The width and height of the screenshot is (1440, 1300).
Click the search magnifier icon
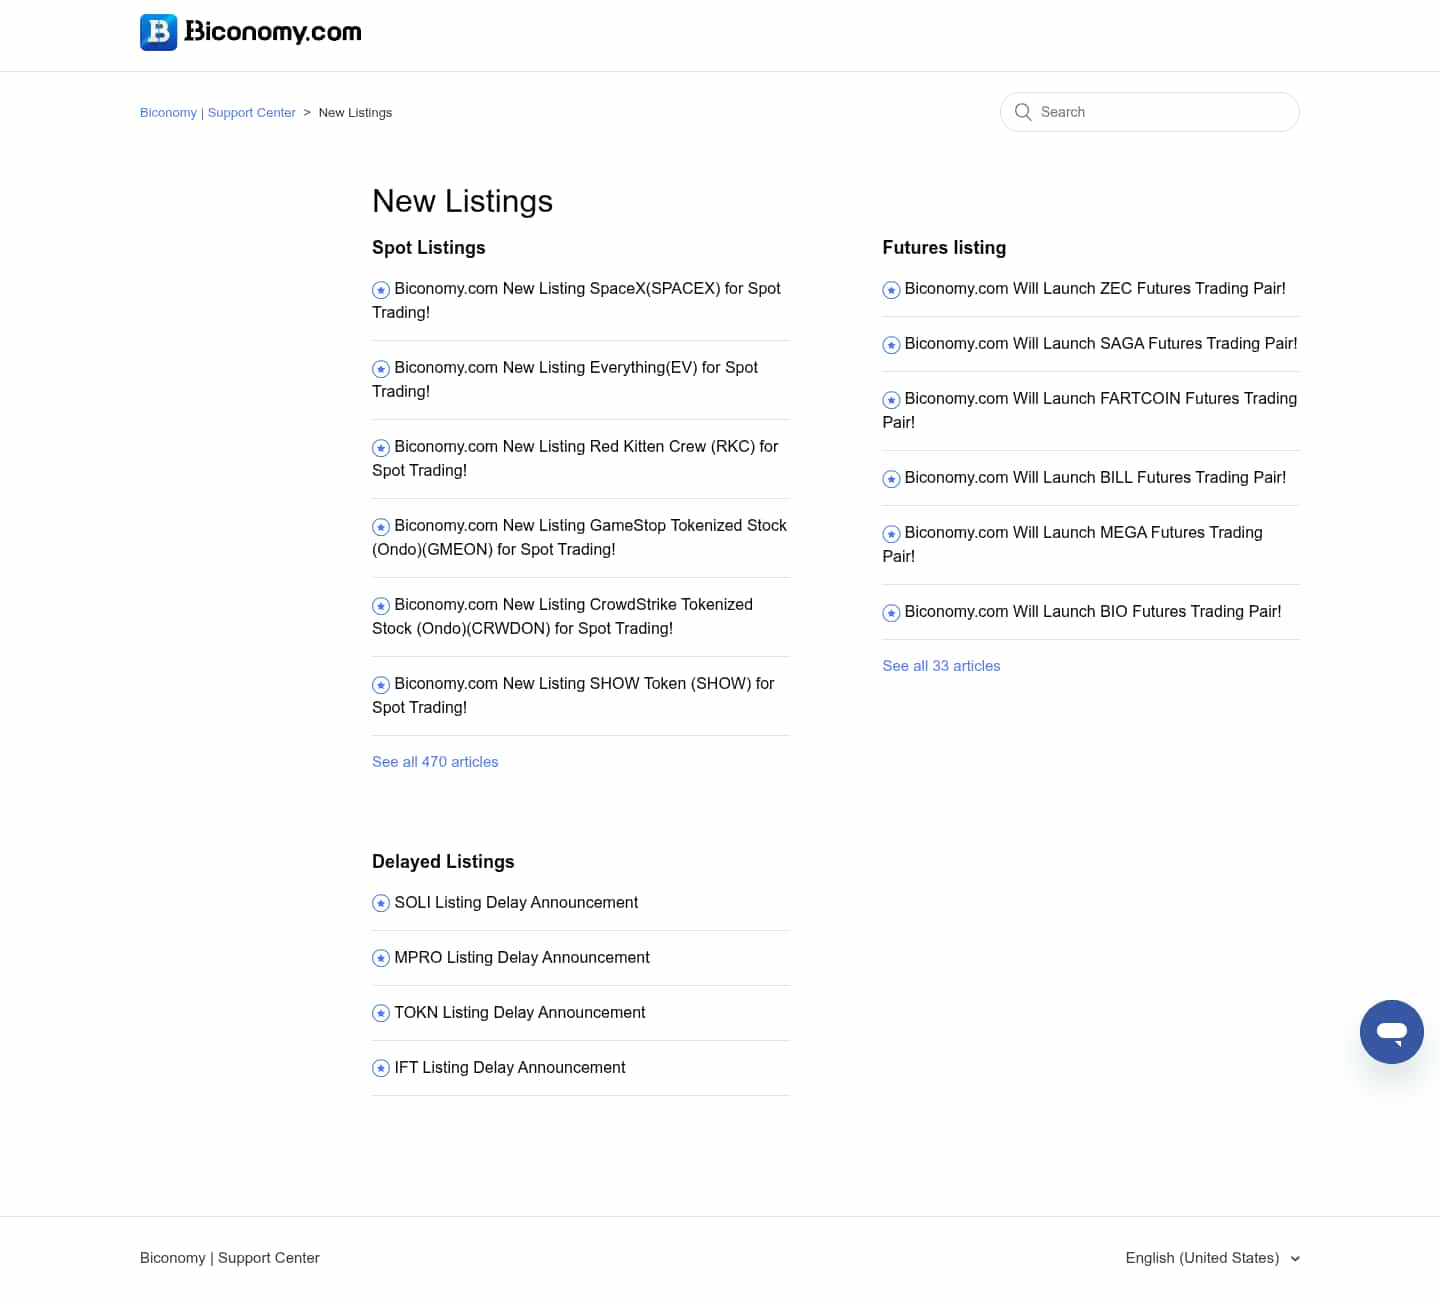point(1023,112)
